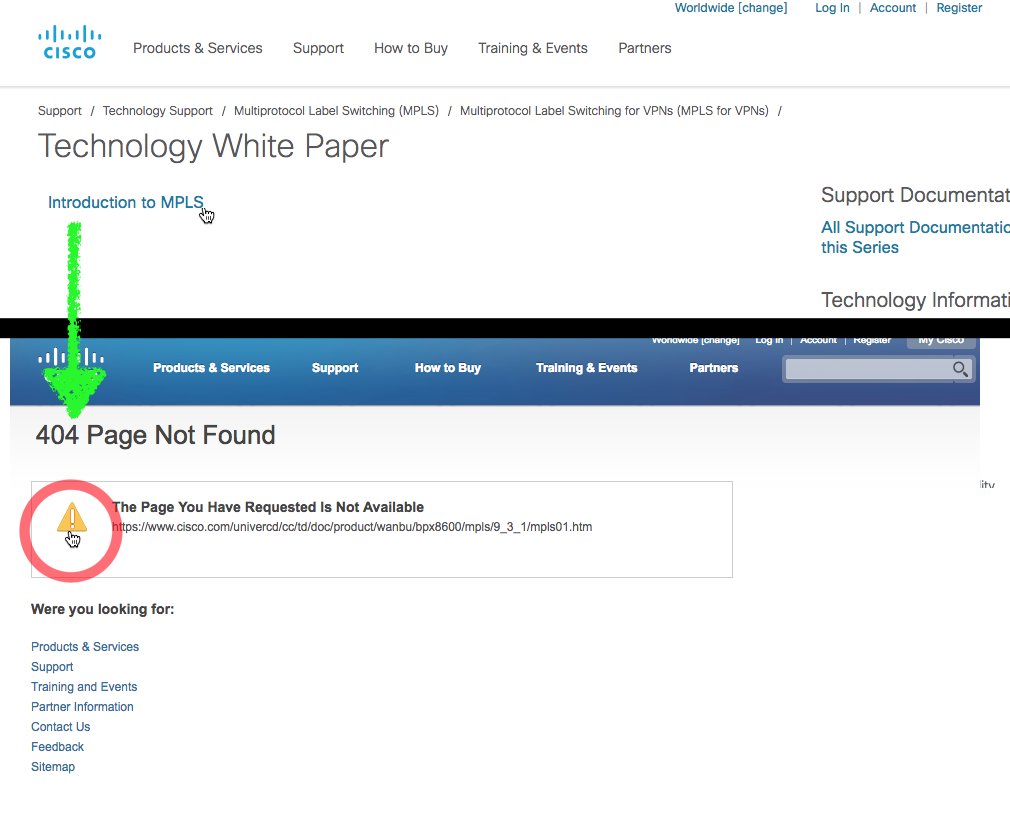Open Training & Events in the top white menu
Viewport: 1010px width, 814px height.
click(x=533, y=48)
